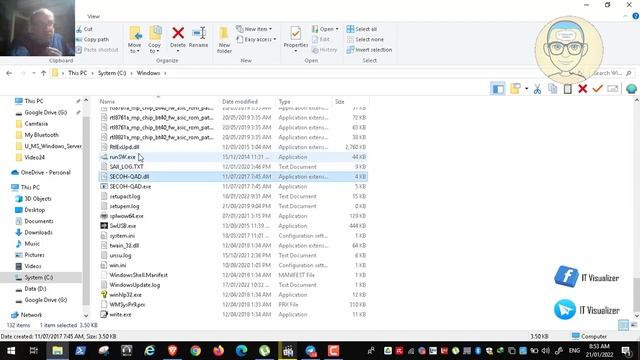The width and height of the screenshot is (640, 360).
Task: Open the Copy to dropdown
Action: [x=155, y=40]
